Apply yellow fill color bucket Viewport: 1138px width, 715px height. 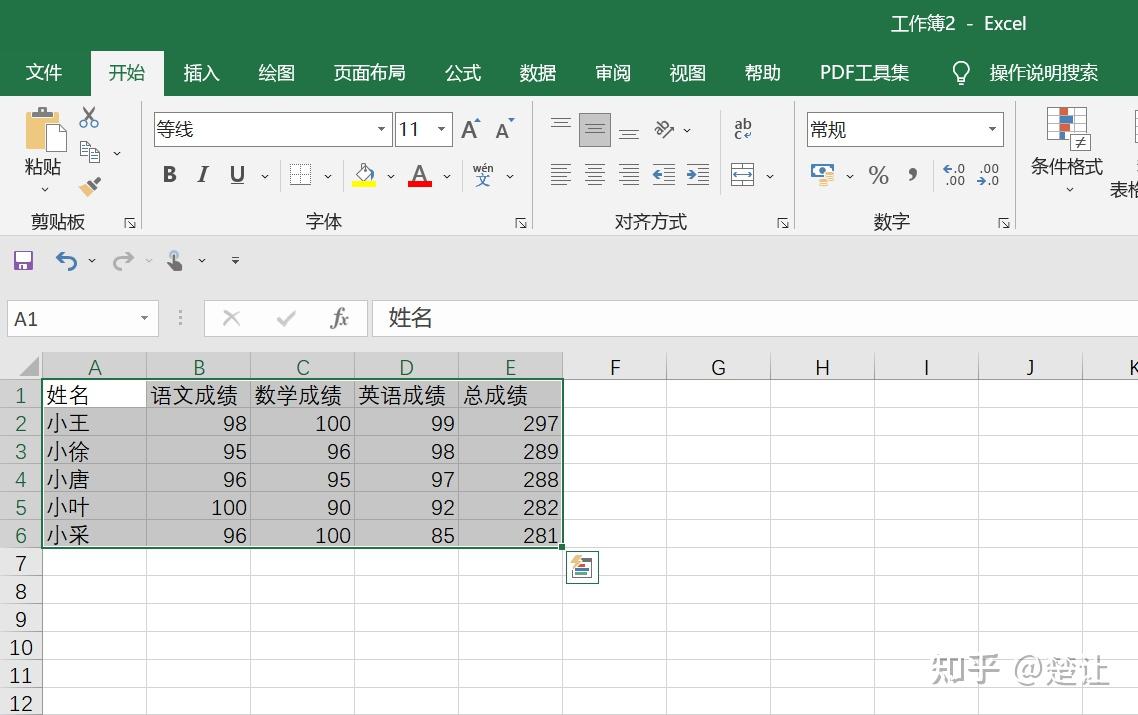(x=364, y=175)
